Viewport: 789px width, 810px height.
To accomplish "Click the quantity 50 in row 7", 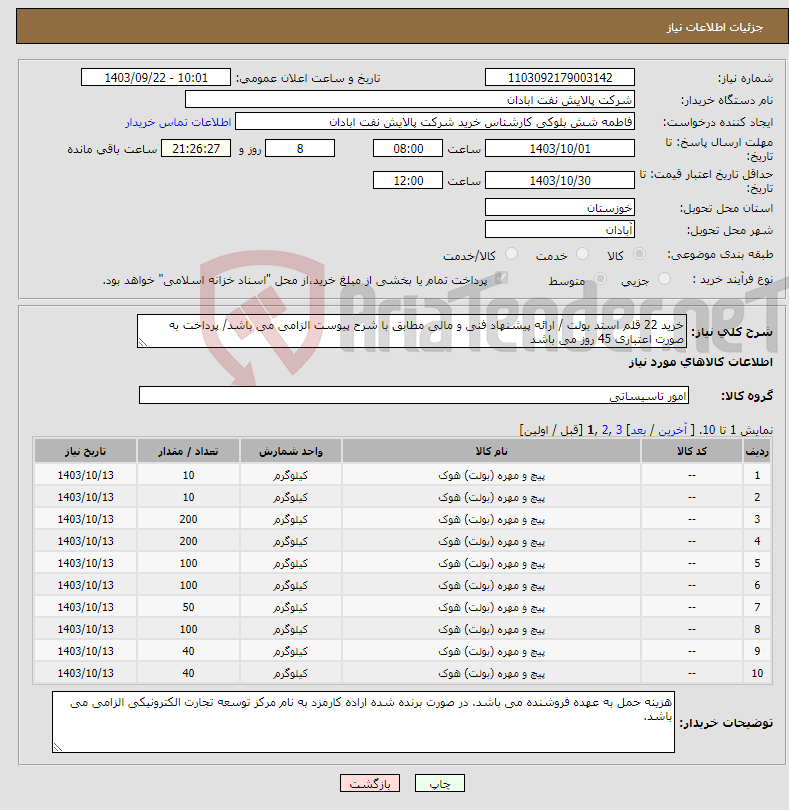I will 188,606.
